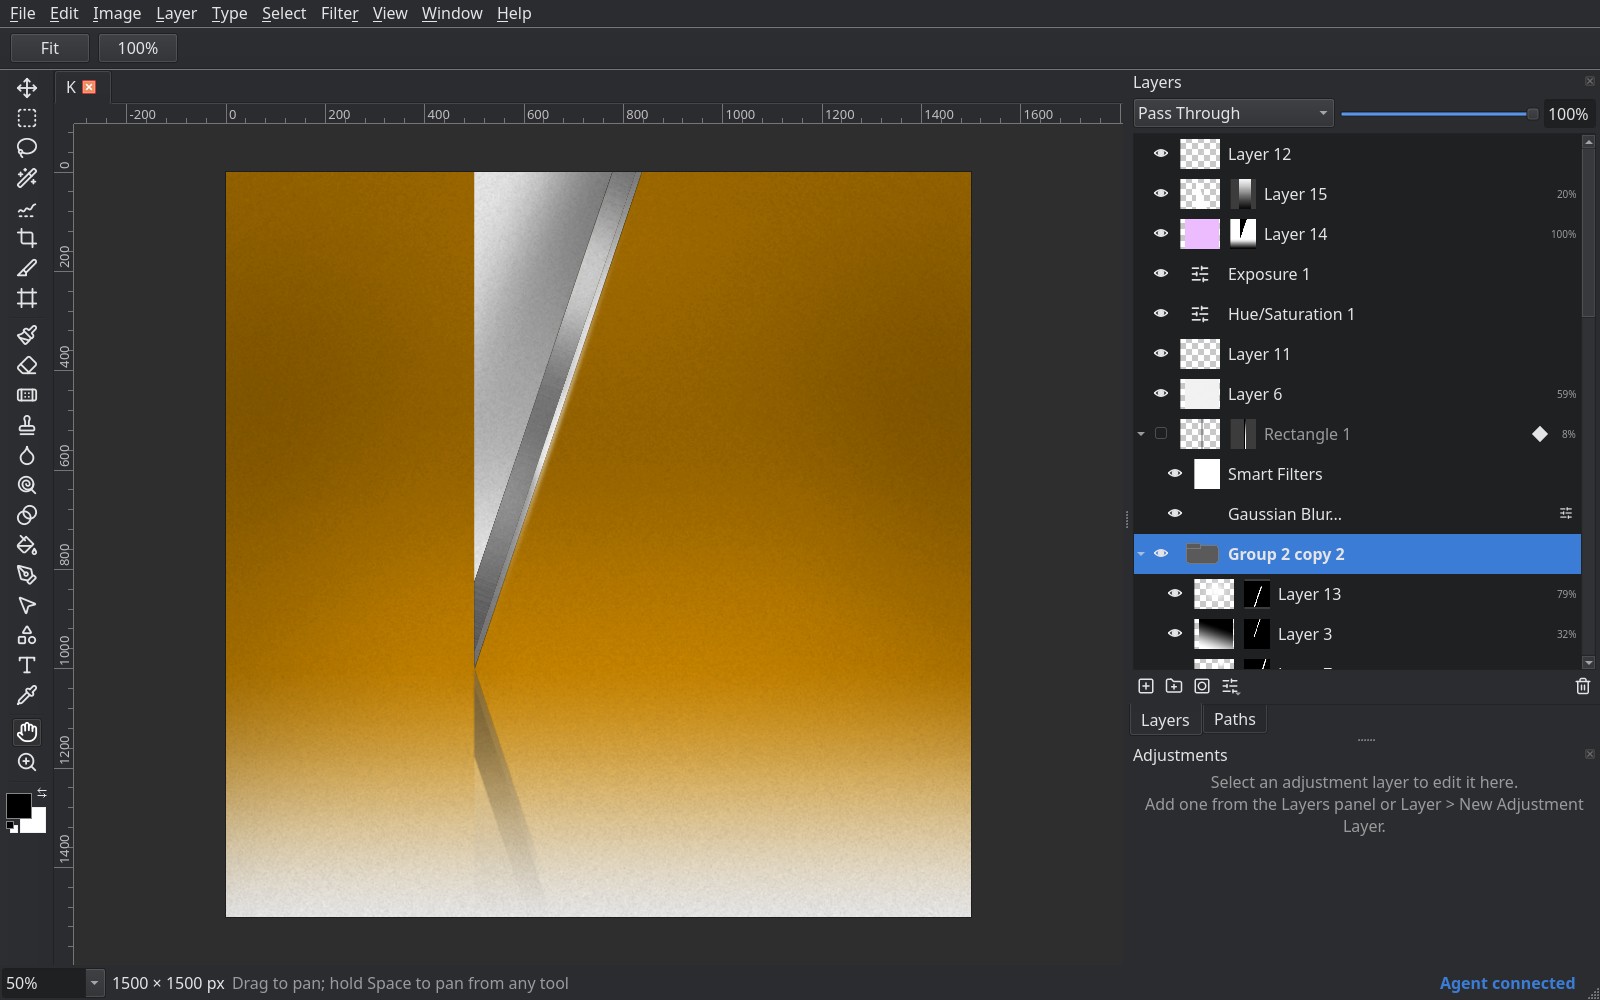Select the Type tool
The width and height of the screenshot is (1600, 1000).
point(27,665)
